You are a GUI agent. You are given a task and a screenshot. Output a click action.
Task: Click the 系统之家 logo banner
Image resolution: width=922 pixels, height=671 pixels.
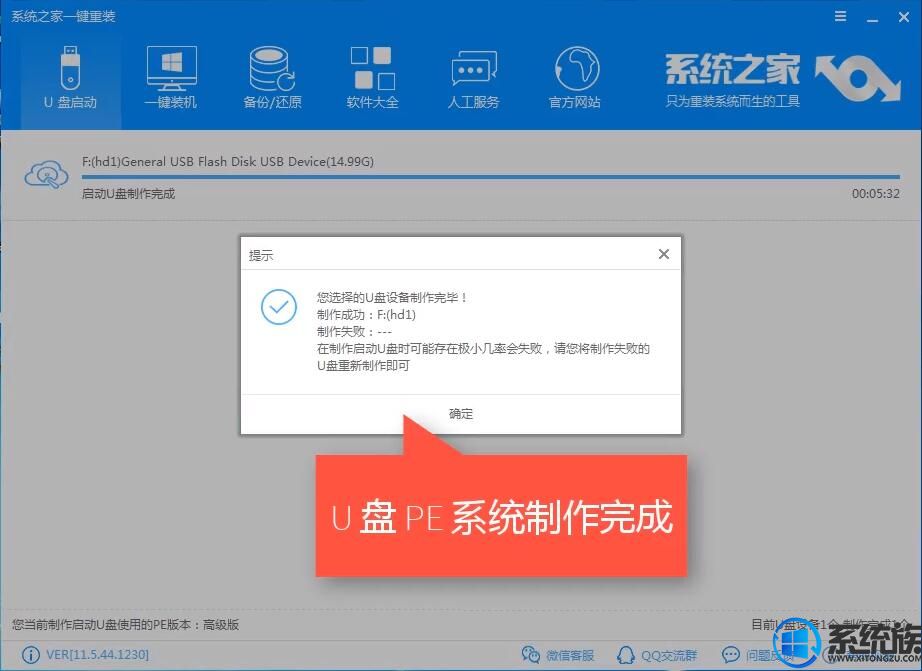782,79
